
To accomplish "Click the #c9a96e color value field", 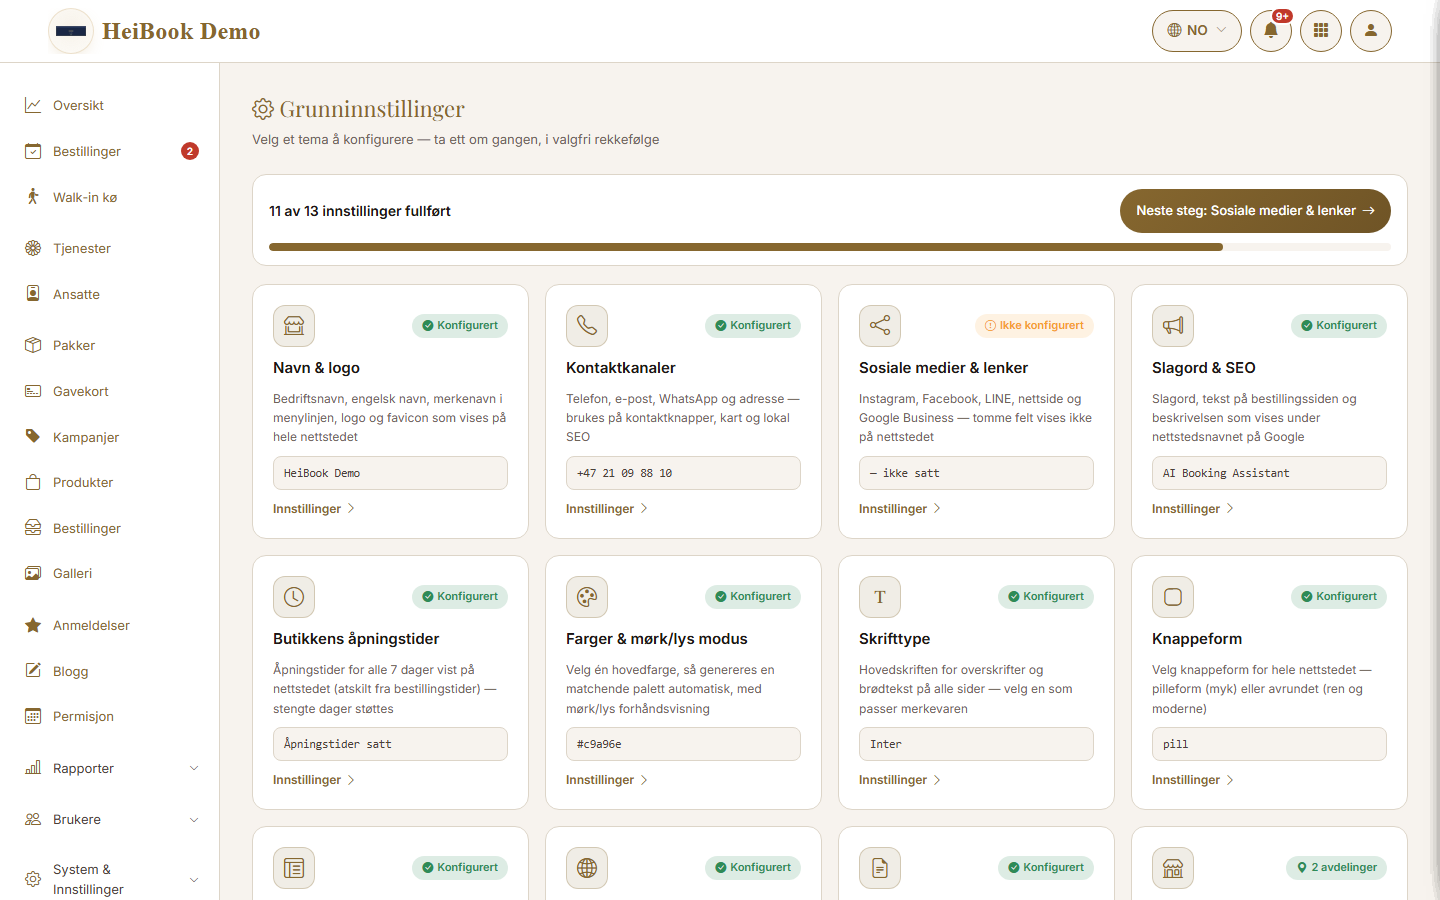I will pos(683,744).
